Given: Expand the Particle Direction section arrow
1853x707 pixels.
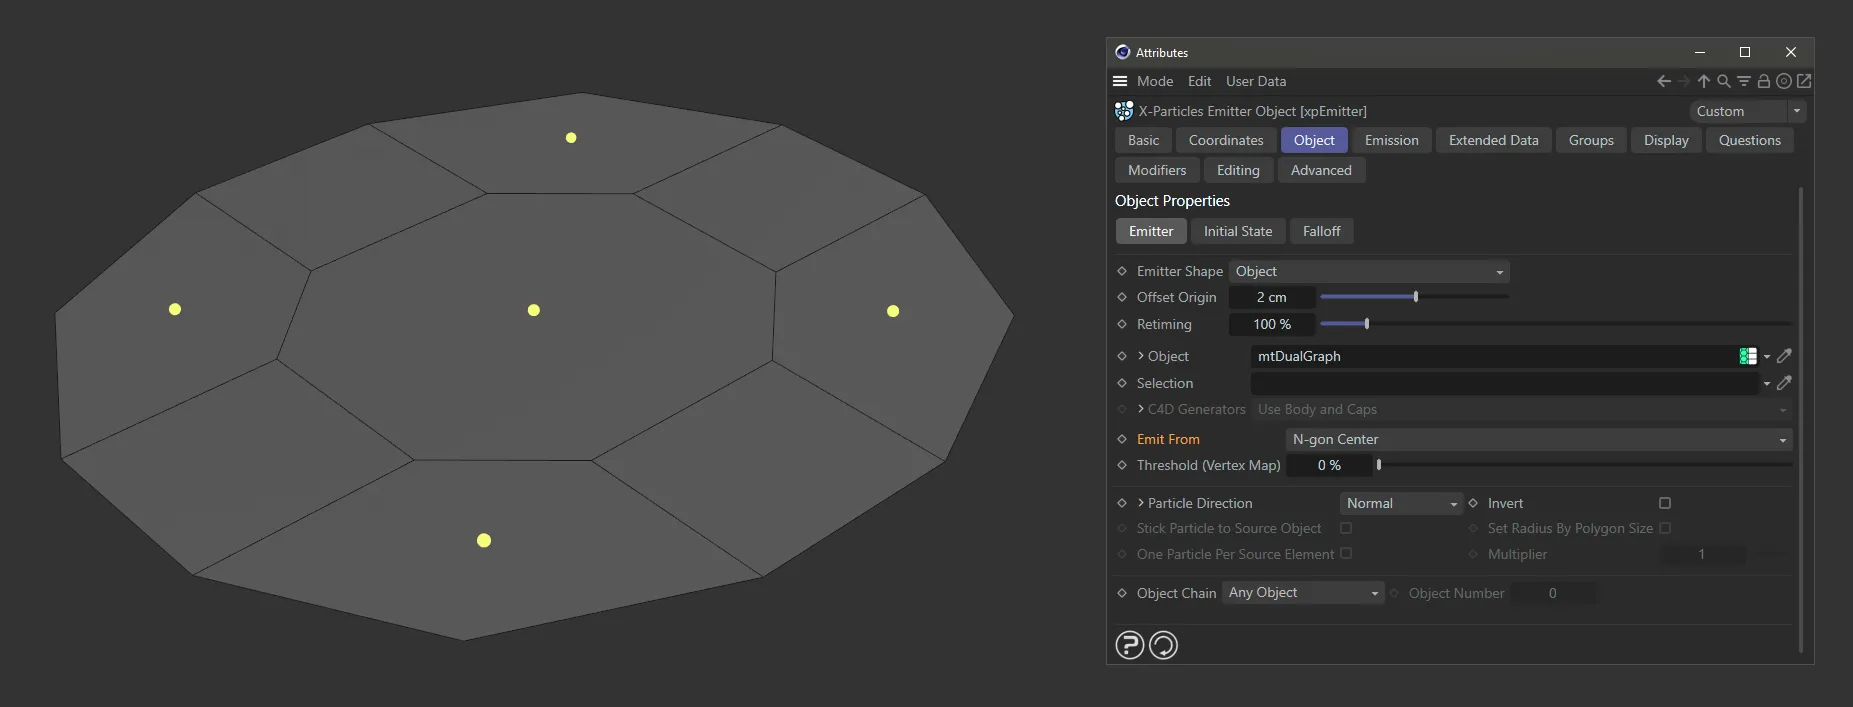Looking at the screenshot, I should tap(1141, 503).
